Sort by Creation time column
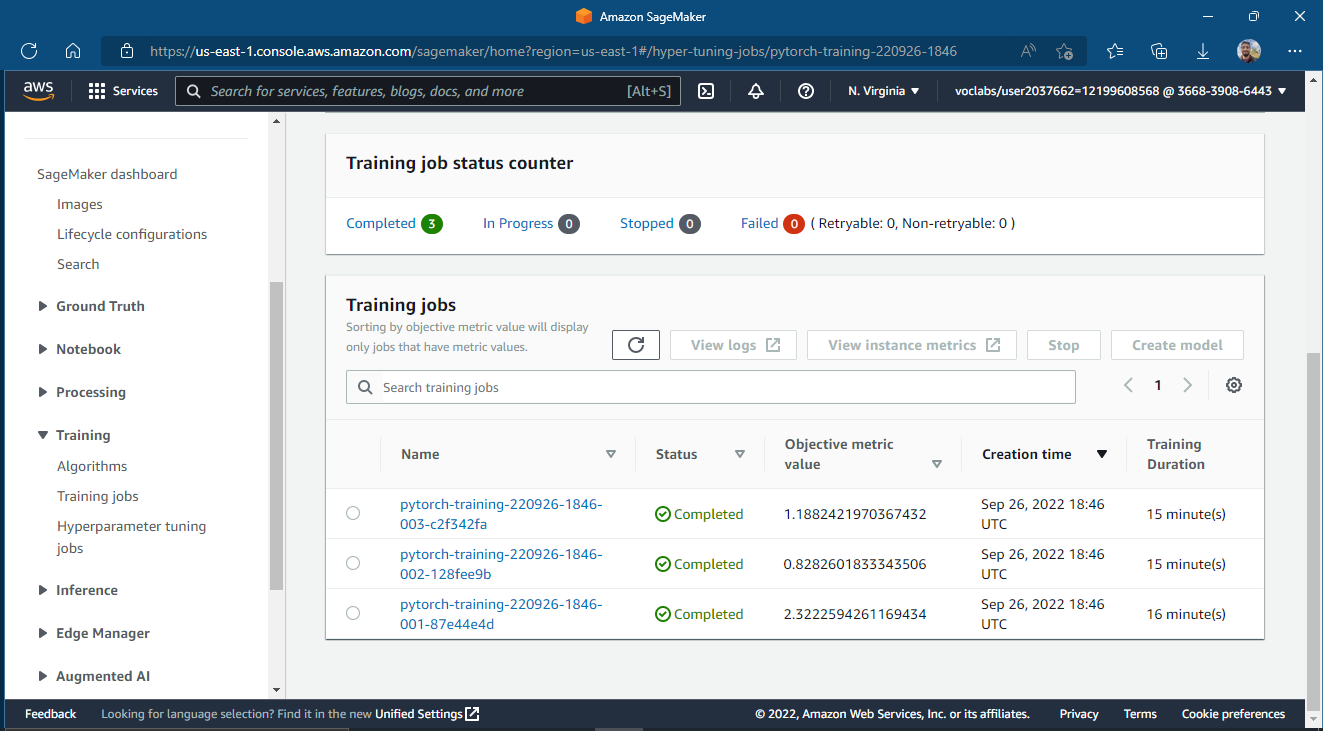Viewport: 1323px width, 731px height. [1102, 454]
